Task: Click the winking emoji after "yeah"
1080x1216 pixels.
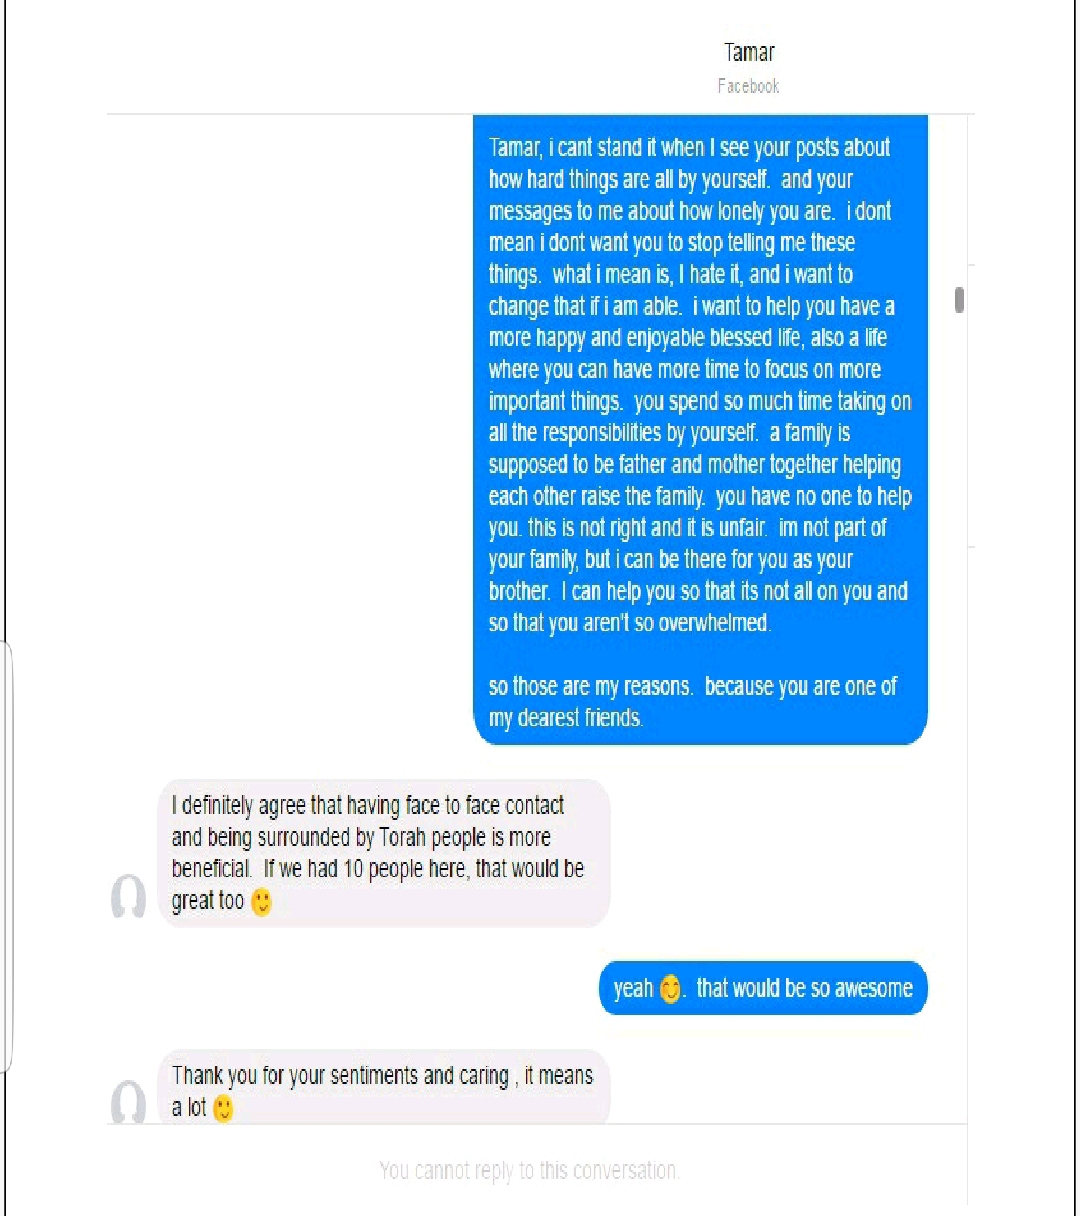Action: (671, 989)
